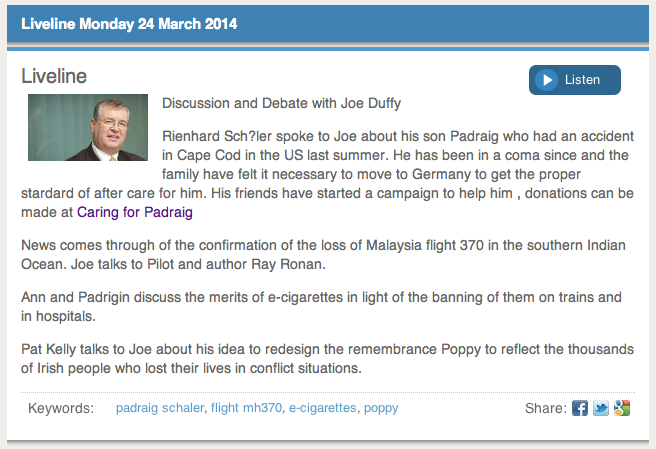The image size is (656, 449).
Task: Share this episode on Facebook
Action: point(580,408)
